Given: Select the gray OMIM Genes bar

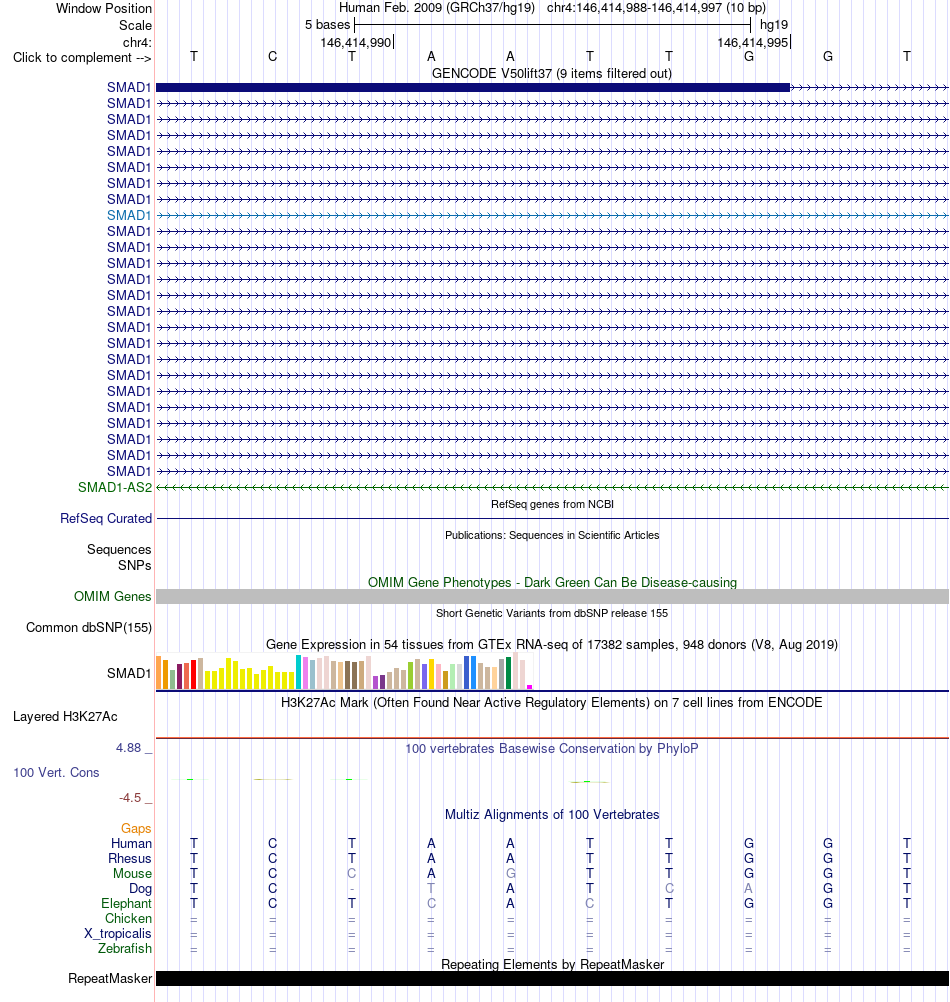Looking at the screenshot, I should [552, 596].
